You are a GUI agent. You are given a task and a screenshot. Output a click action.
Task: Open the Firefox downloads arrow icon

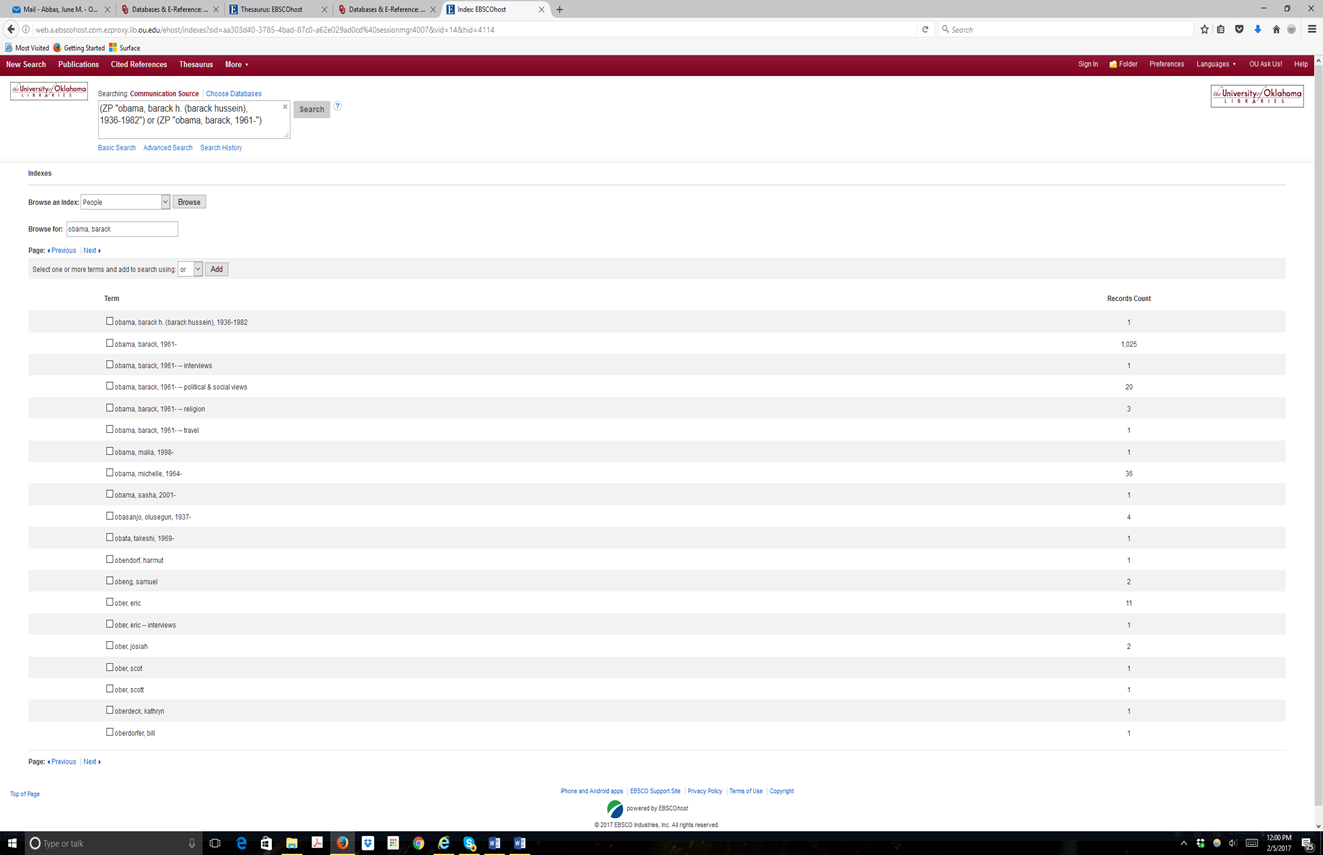point(1257,30)
